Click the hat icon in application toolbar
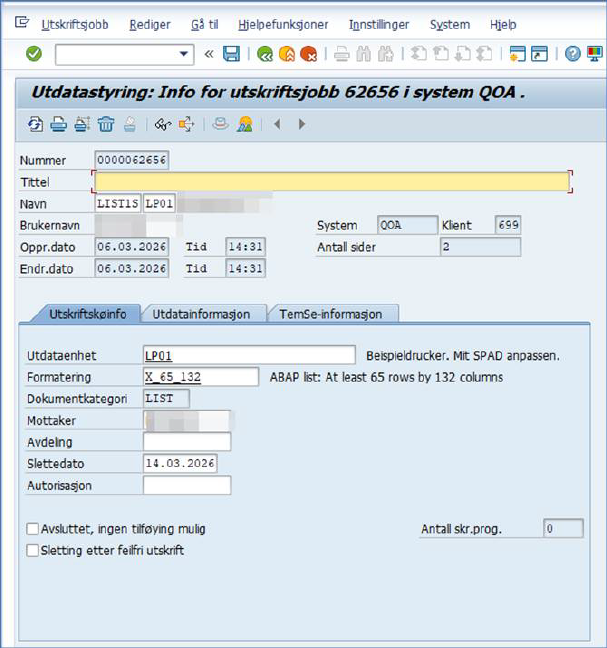Image resolution: width=607 pixels, height=648 pixels. coord(220,124)
